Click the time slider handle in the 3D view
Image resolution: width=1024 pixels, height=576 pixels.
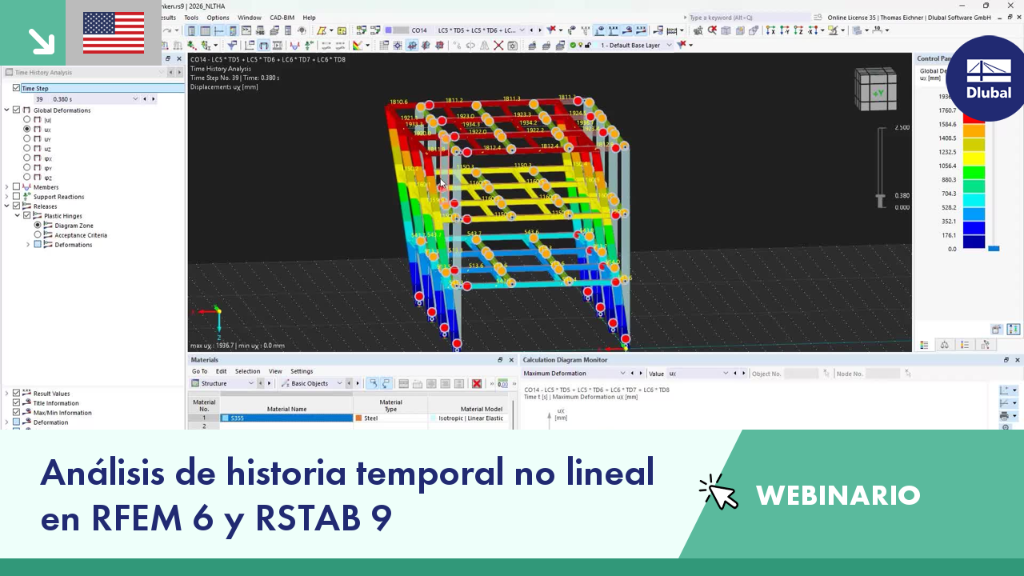coord(880,200)
